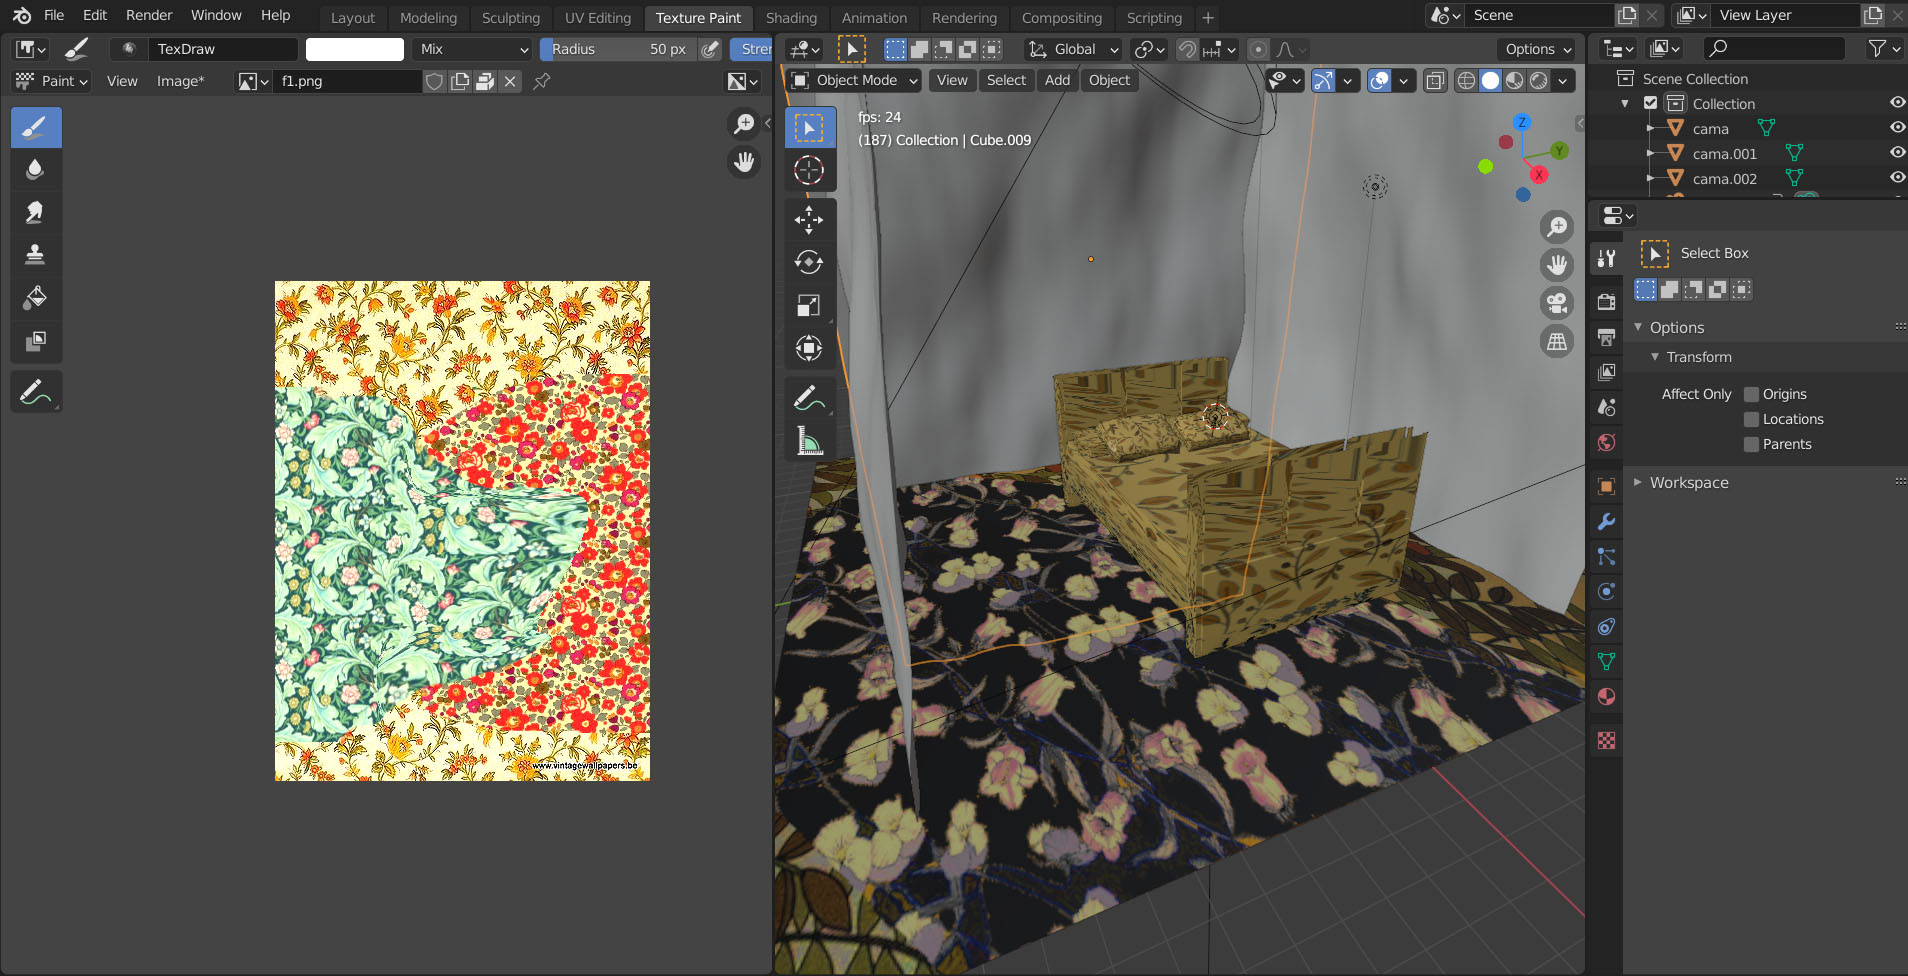Select the Soften tool
Screen dimensions: 1908x976
tap(36, 170)
